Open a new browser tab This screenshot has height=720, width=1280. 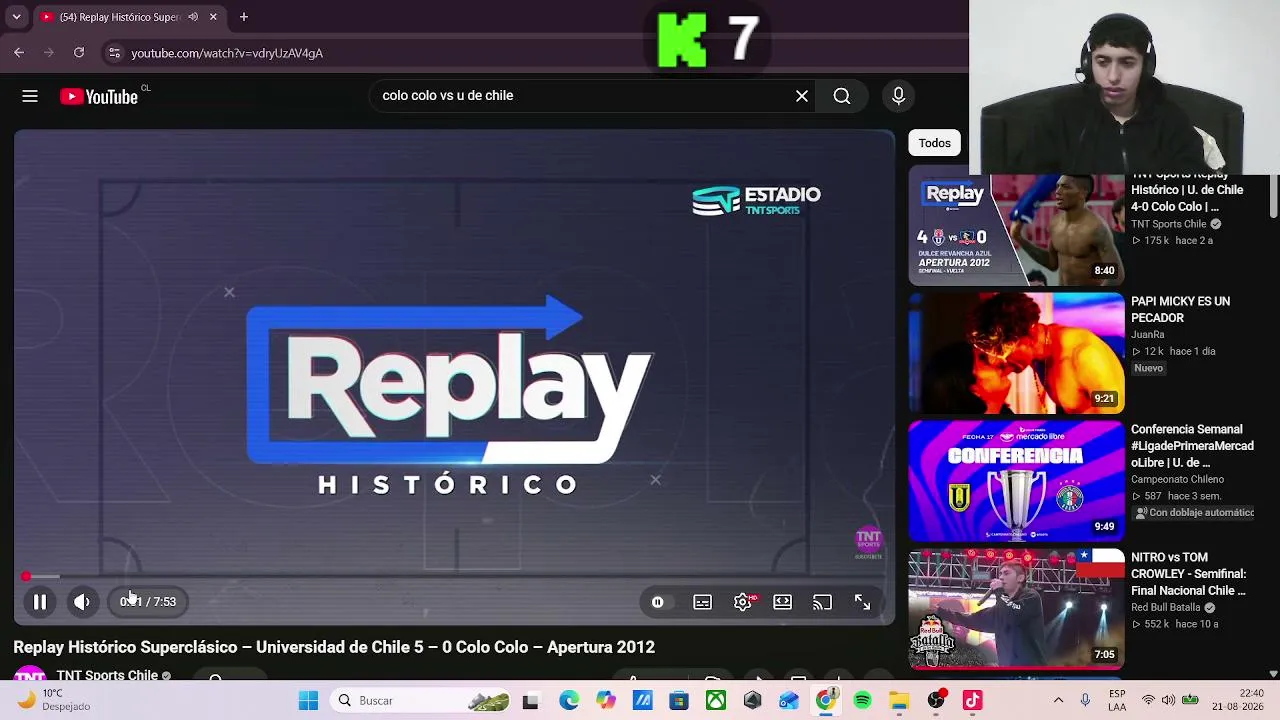click(x=243, y=17)
